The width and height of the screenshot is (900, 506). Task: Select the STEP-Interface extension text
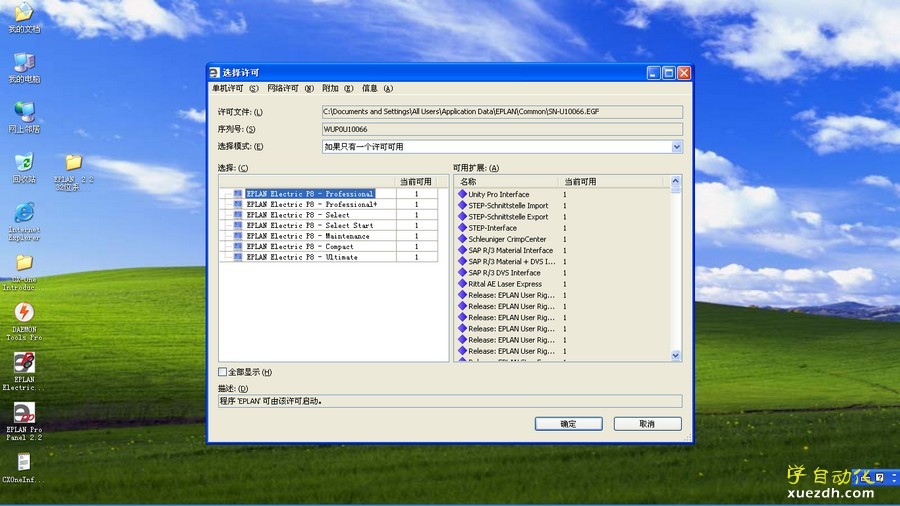492,228
